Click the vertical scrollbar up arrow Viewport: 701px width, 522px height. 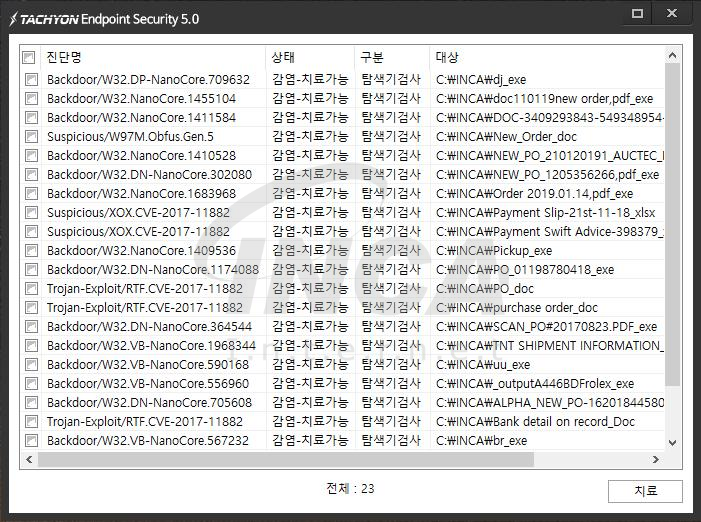[x=672, y=56]
